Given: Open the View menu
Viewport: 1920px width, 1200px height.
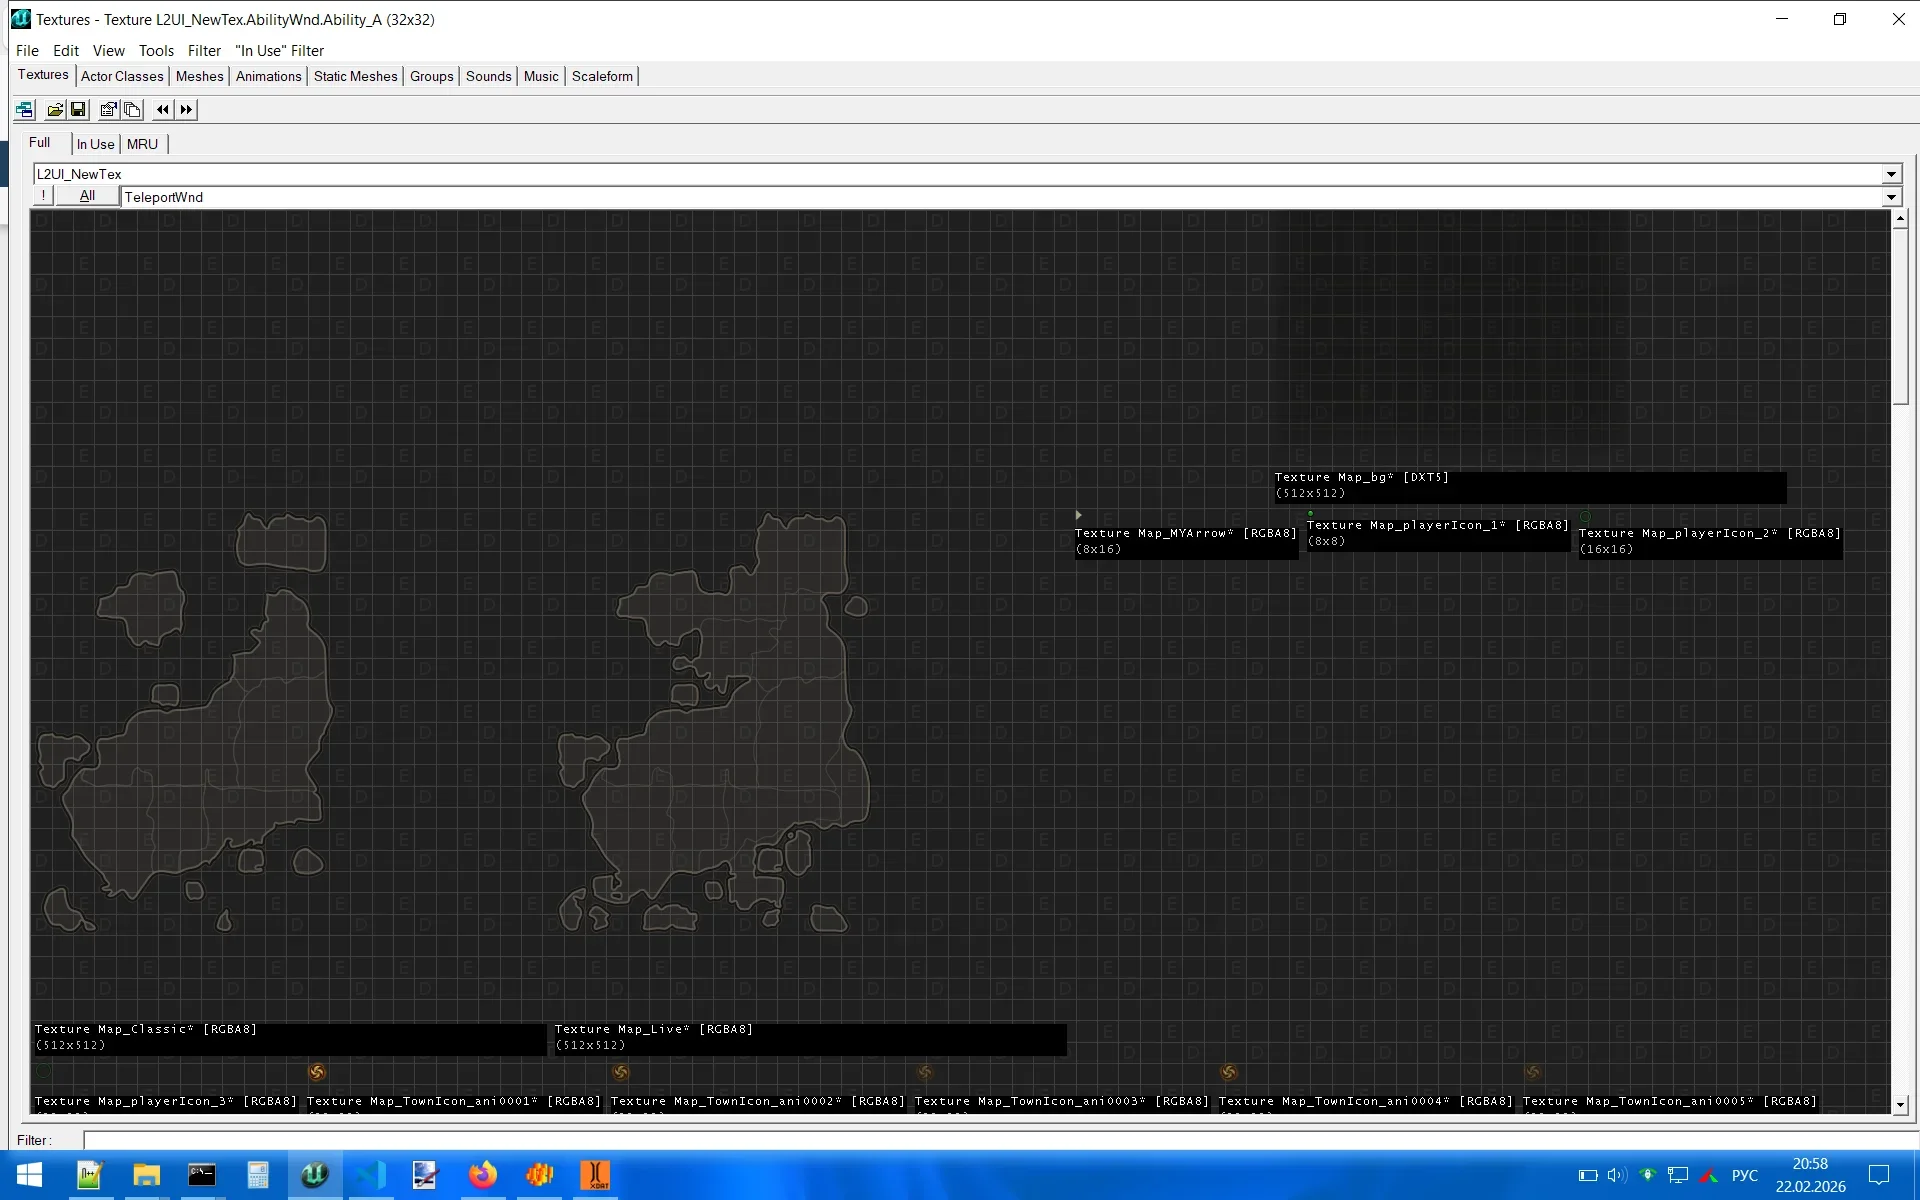Looking at the screenshot, I should point(108,50).
